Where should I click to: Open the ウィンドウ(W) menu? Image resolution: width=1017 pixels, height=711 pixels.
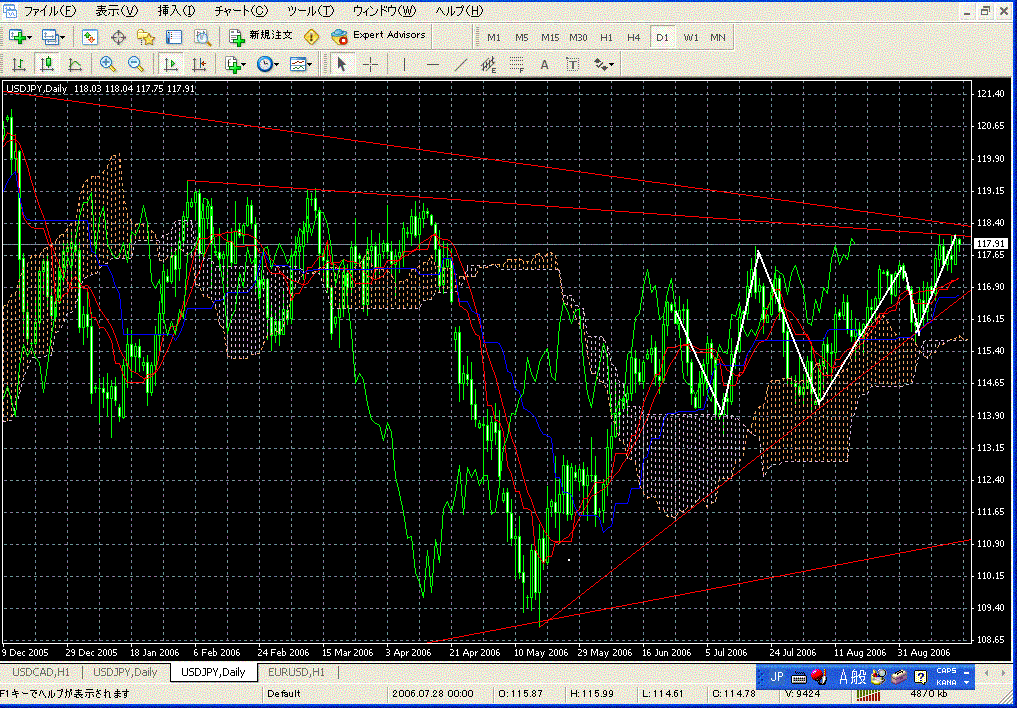click(385, 11)
